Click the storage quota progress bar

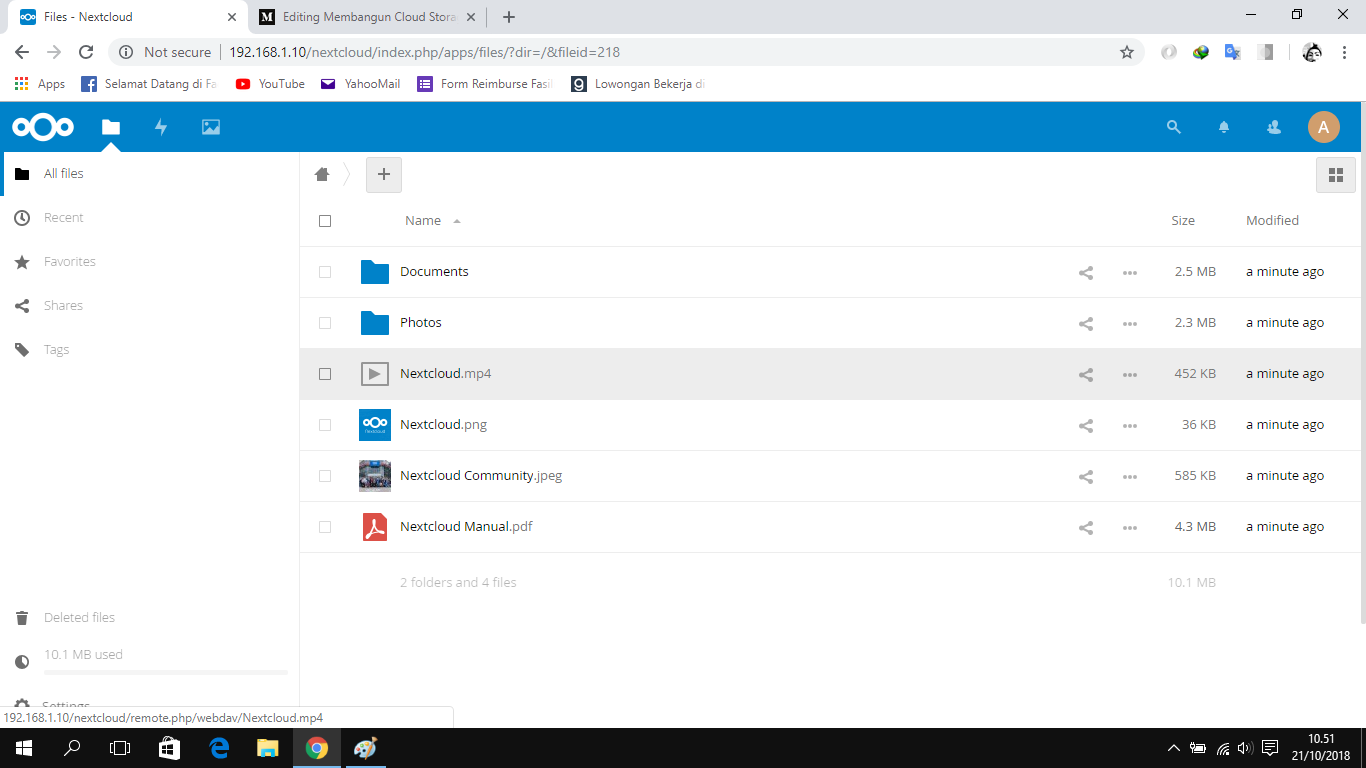click(166, 673)
